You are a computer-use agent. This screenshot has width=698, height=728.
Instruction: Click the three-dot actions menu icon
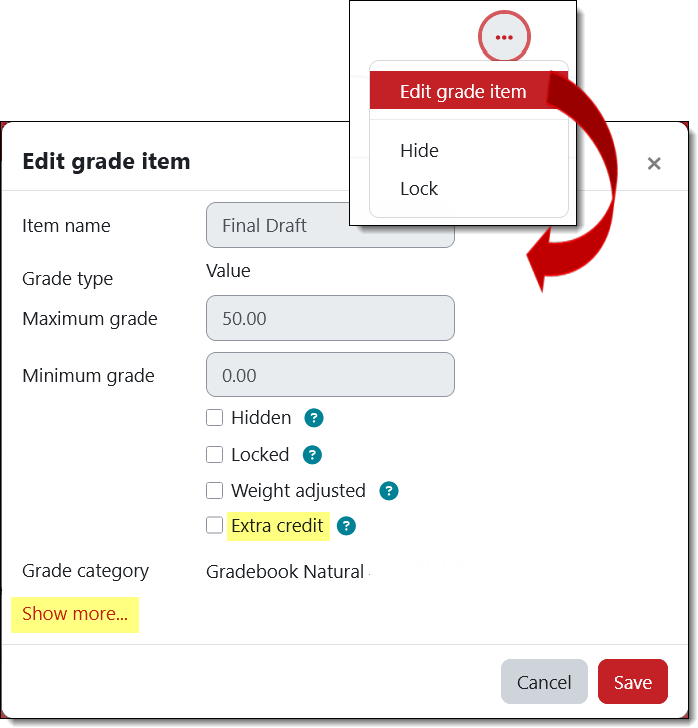click(504, 38)
